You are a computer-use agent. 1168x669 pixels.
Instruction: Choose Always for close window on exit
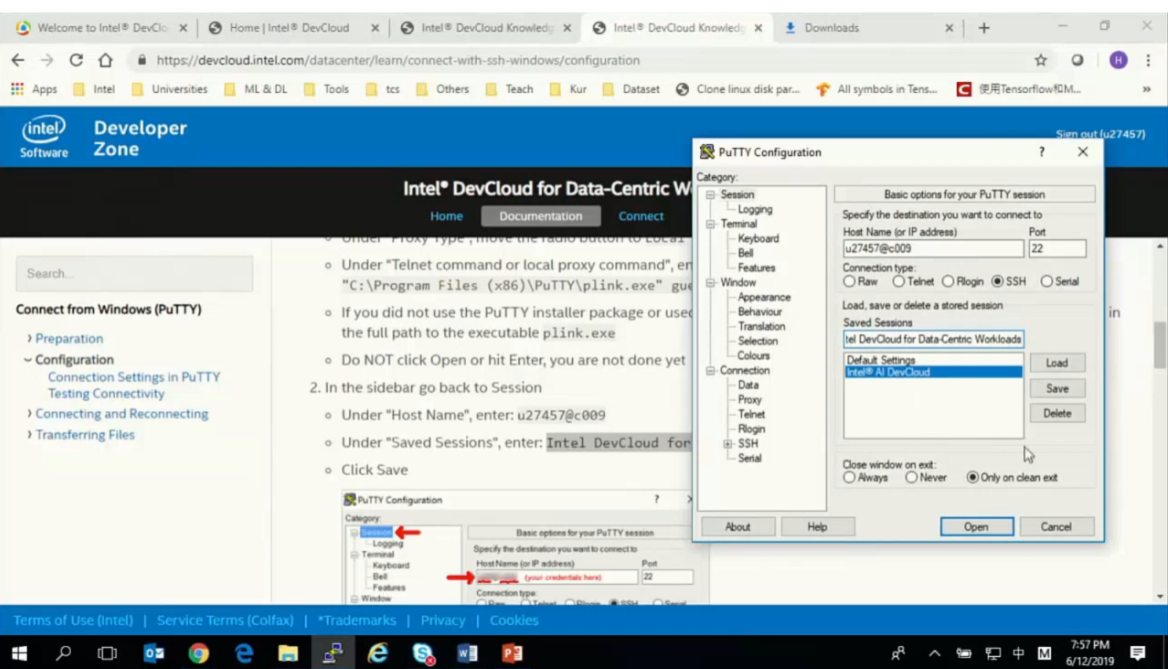click(849, 478)
